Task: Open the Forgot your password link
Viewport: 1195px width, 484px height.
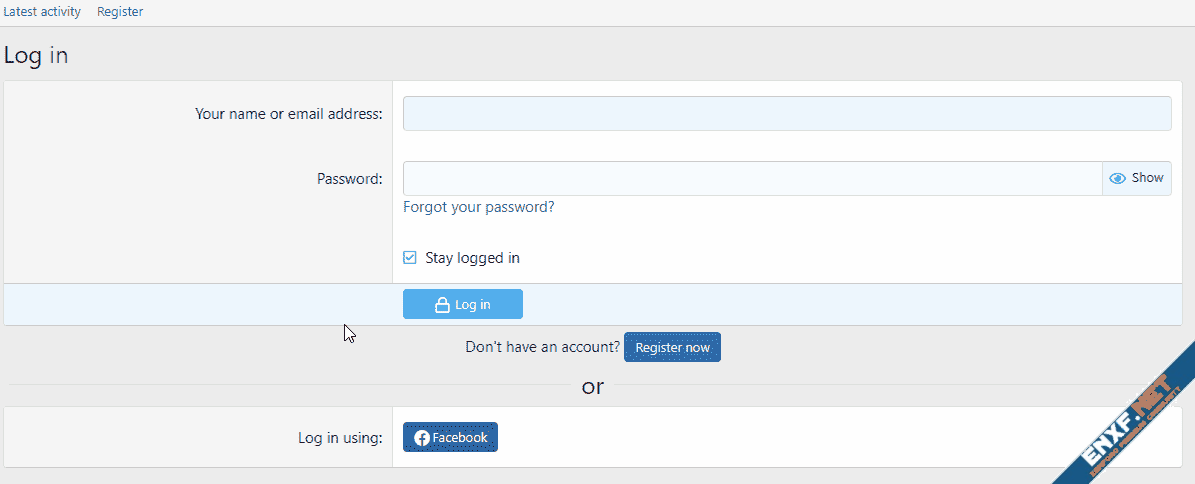Action: coord(478,207)
